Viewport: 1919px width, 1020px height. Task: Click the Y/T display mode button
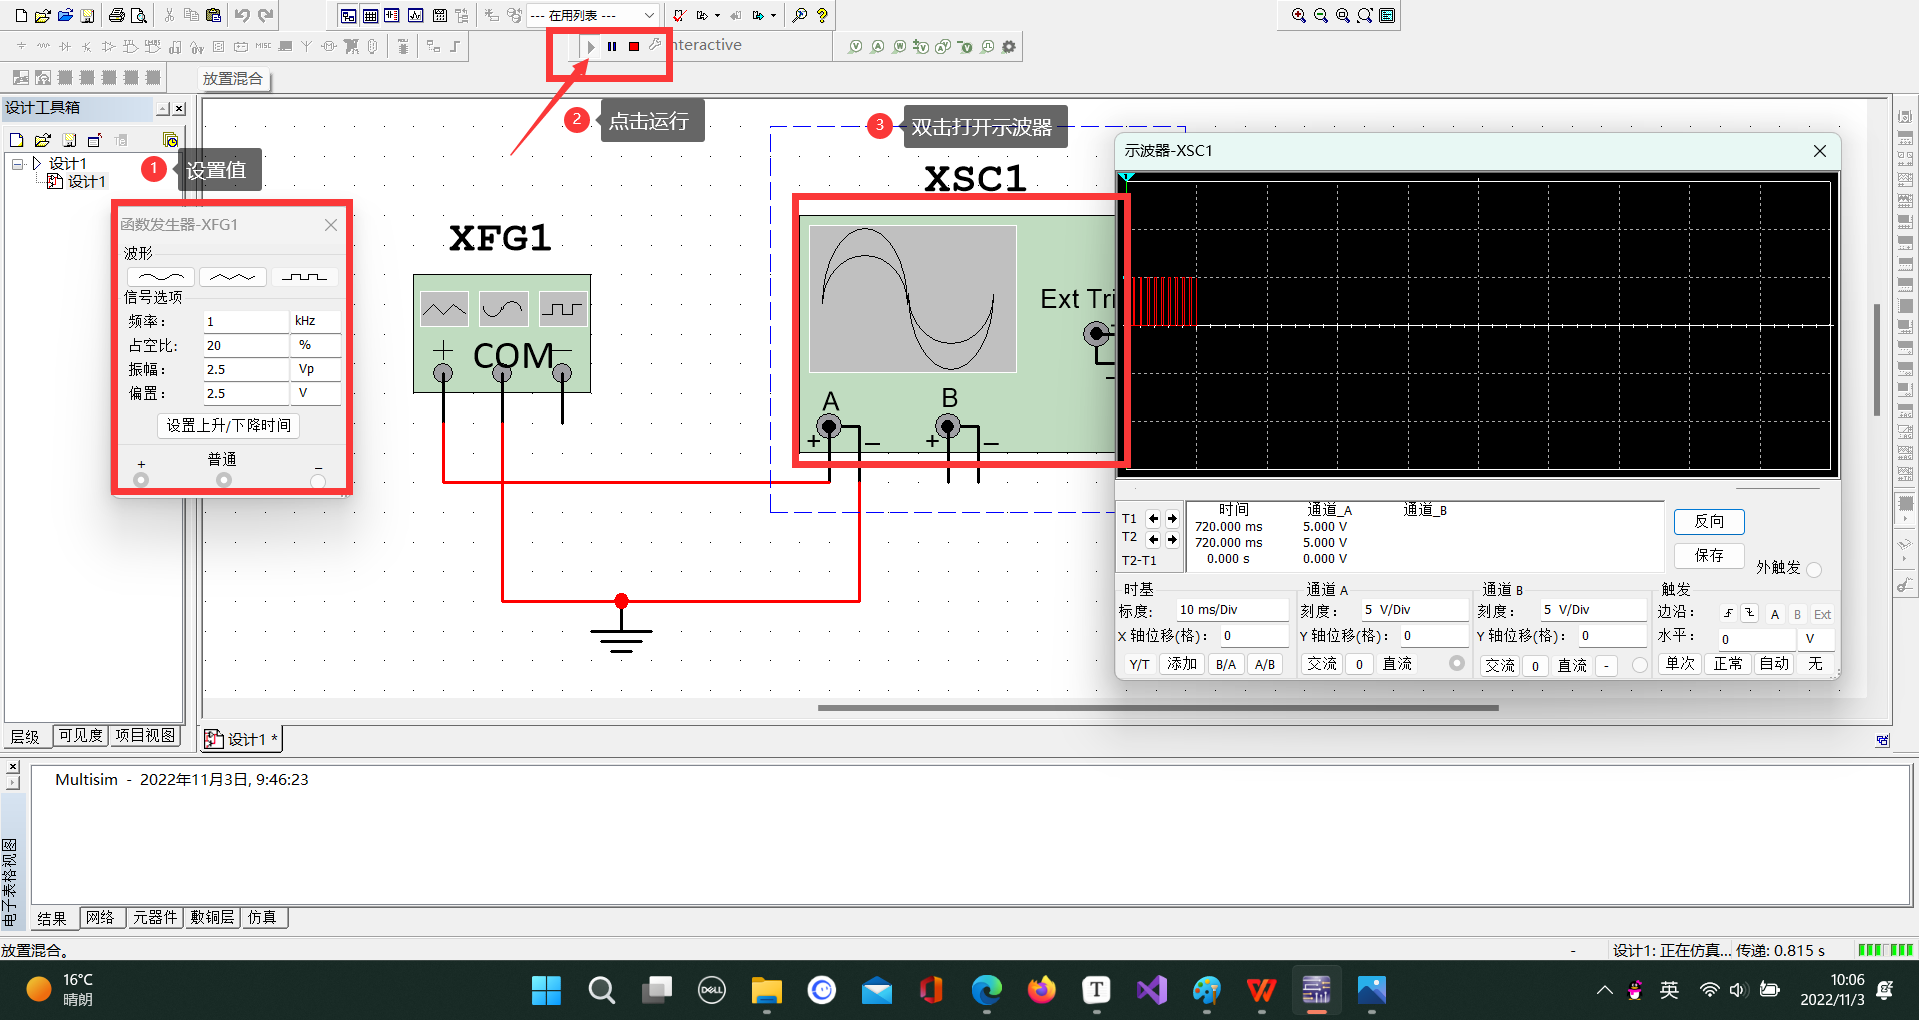pyautogui.click(x=1139, y=664)
